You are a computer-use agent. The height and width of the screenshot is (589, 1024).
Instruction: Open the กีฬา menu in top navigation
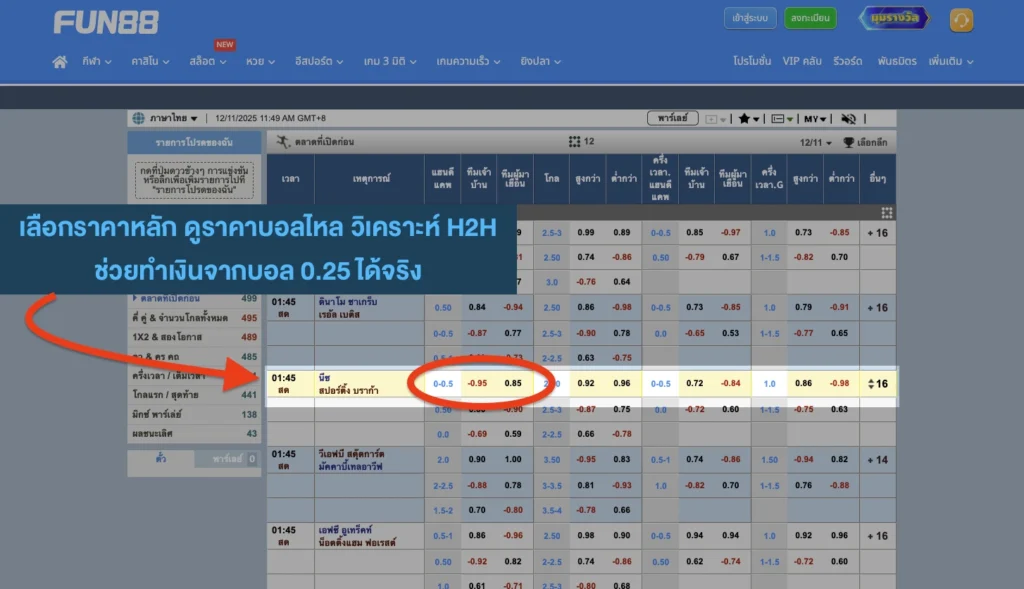[94, 60]
